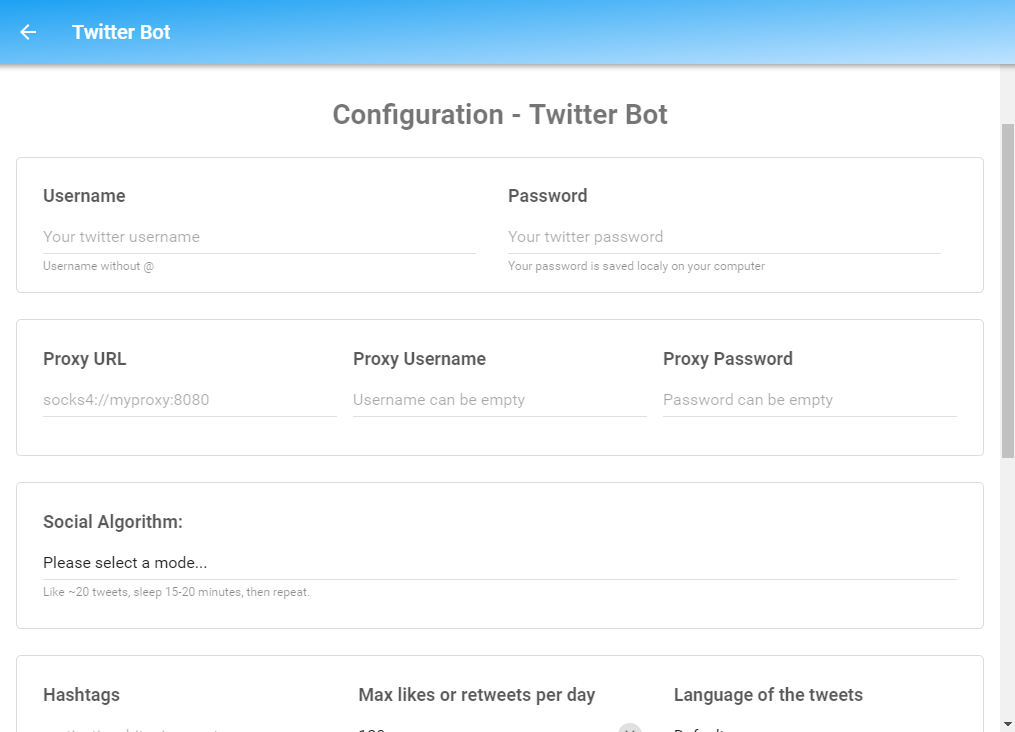Screen dimensions: 1015x732
Task: Click inside the twitter Password field
Action: pyautogui.click(x=724, y=236)
